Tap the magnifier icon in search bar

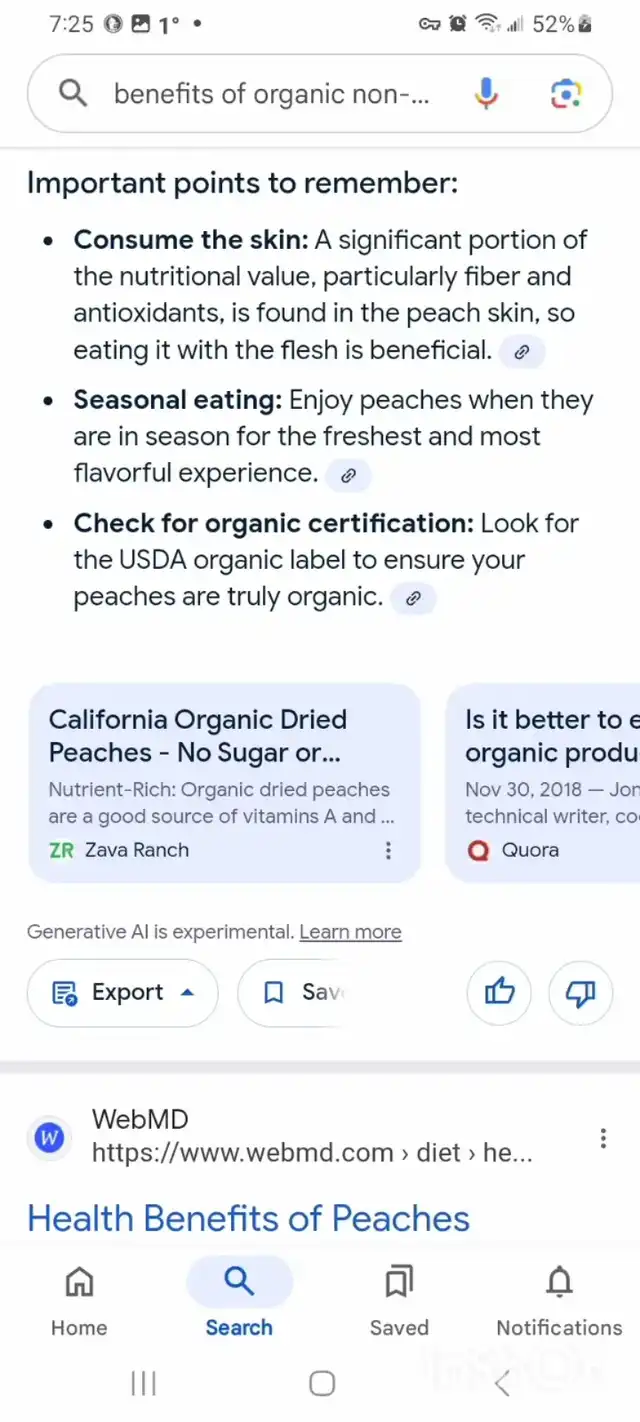[72, 94]
